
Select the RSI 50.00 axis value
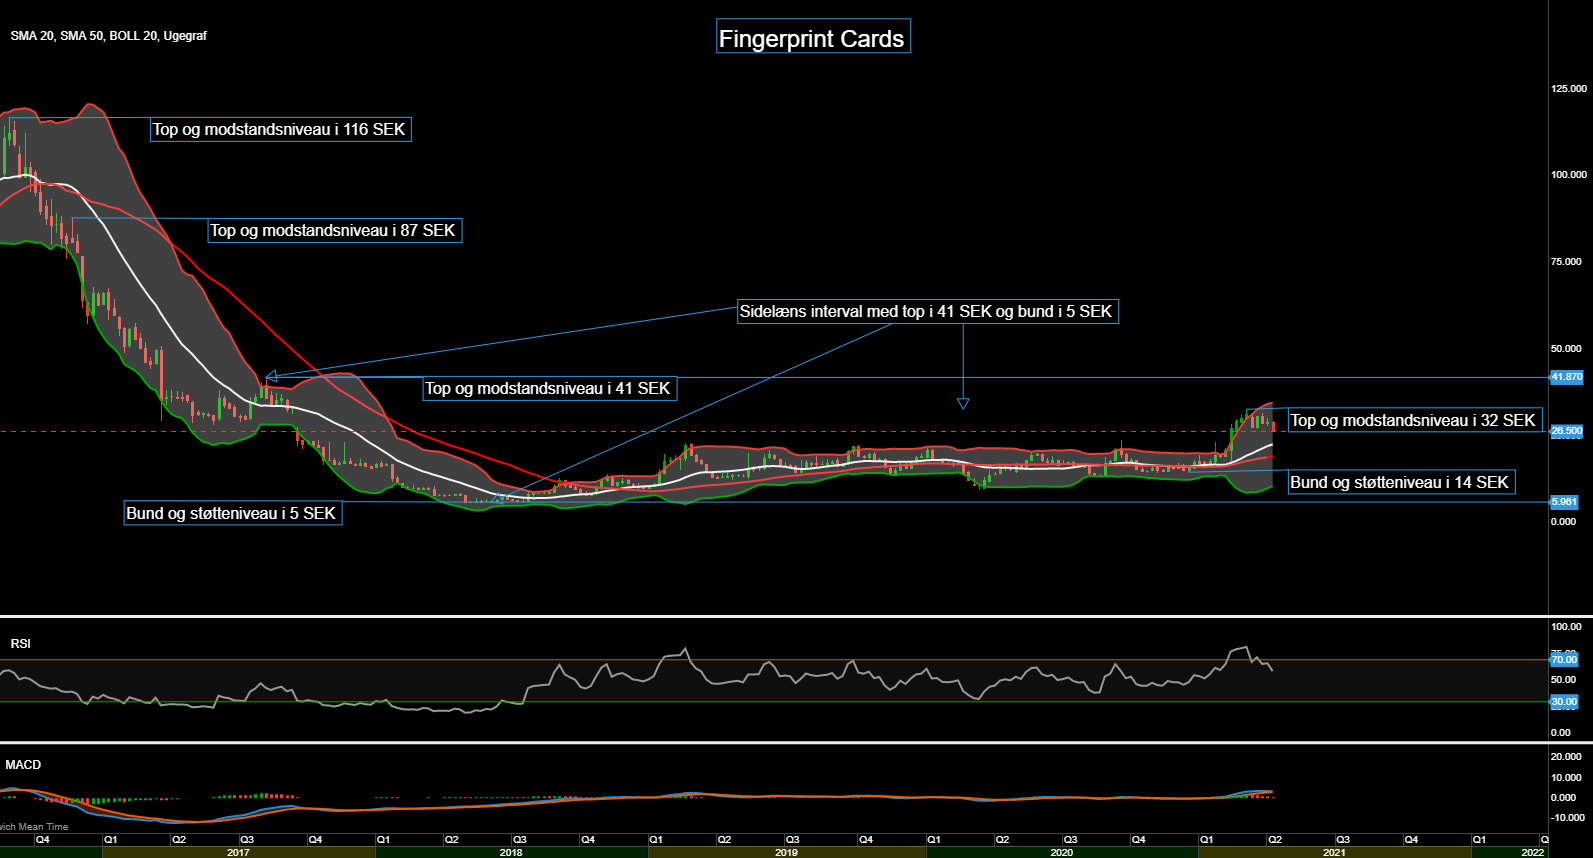pyautogui.click(x=1563, y=680)
